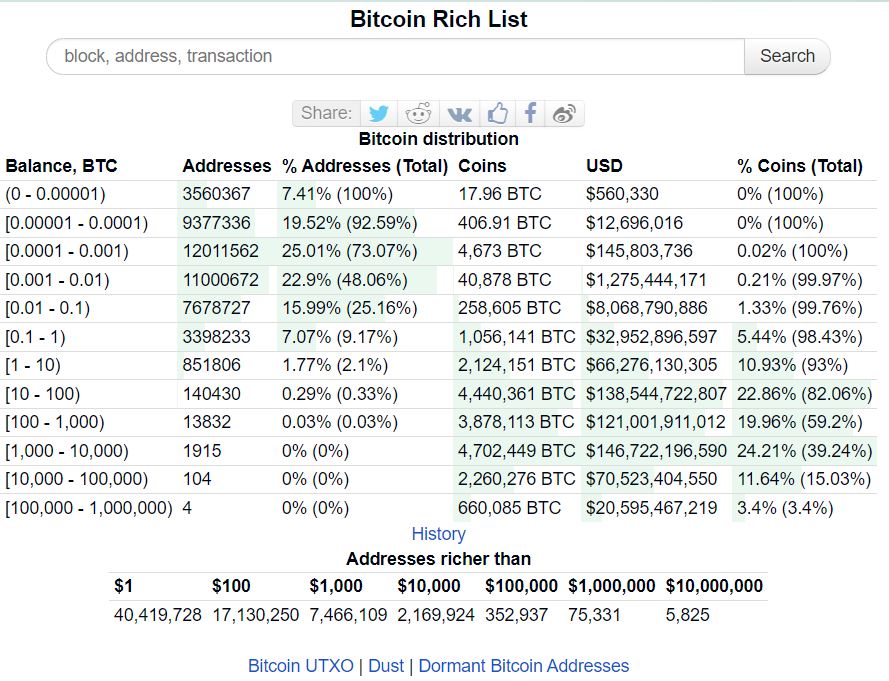
Task: Click the Weibo share icon
Action: coord(565,113)
